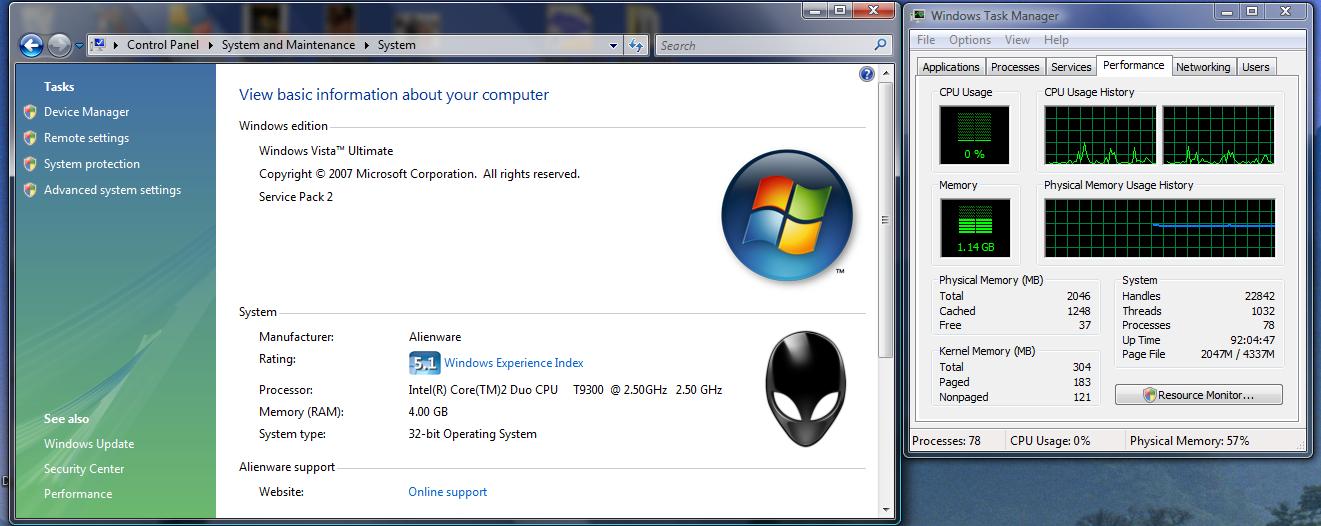Open the File menu in Task Manager
This screenshot has height=526, width=1321.
[926, 40]
